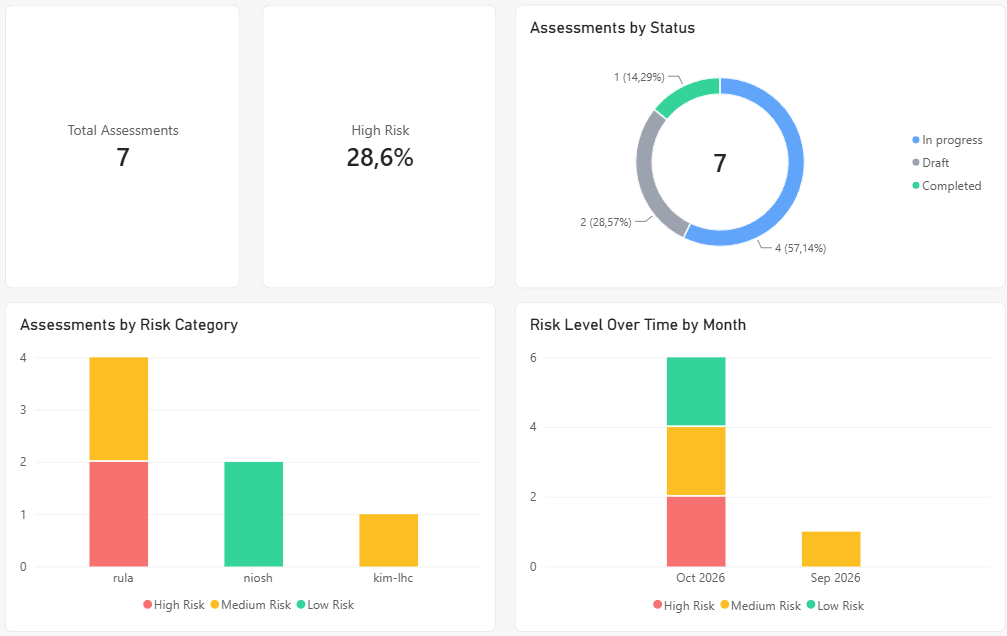The width and height of the screenshot is (1007, 636).
Task: Click the red High Risk segment of Oct 2026 bar
Action: click(696, 531)
